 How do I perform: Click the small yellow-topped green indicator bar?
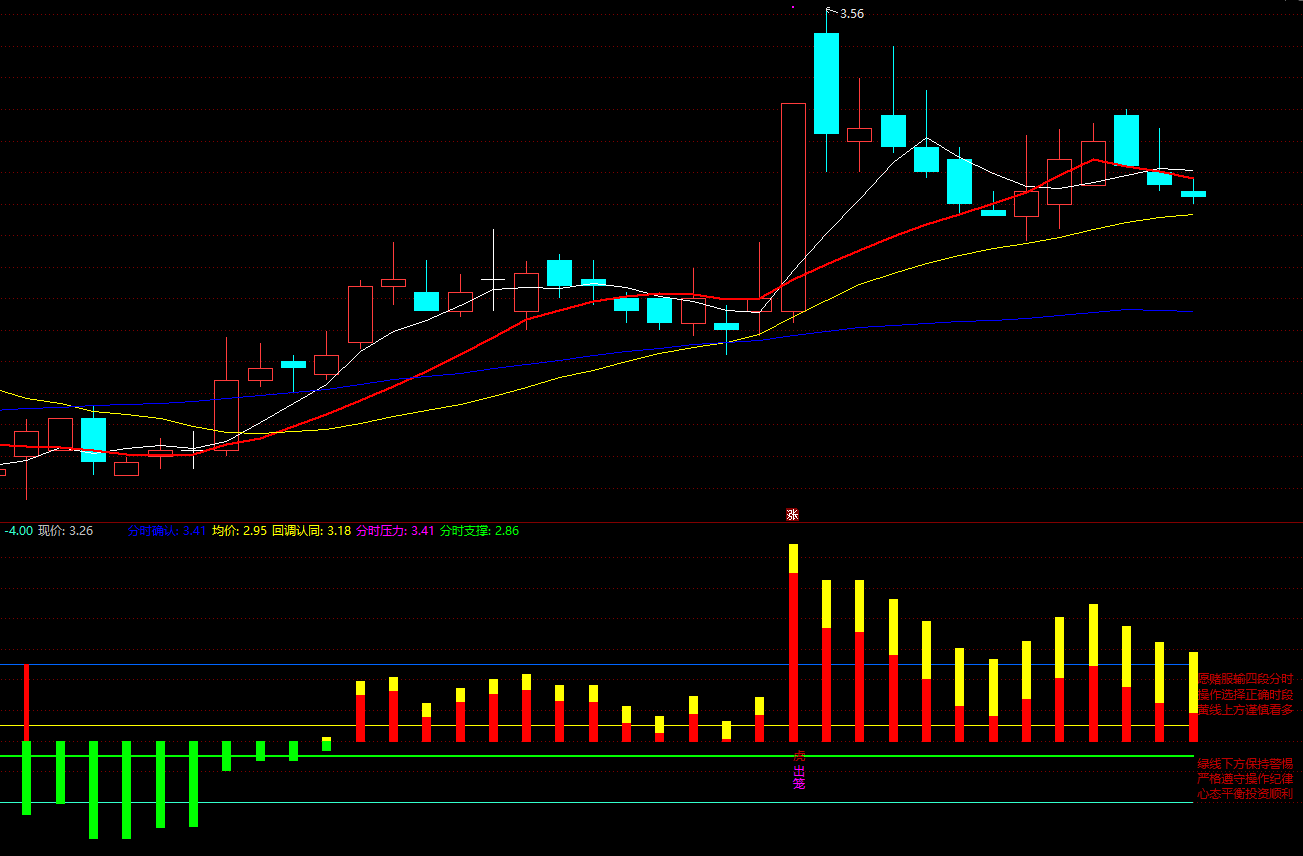coord(326,744)
